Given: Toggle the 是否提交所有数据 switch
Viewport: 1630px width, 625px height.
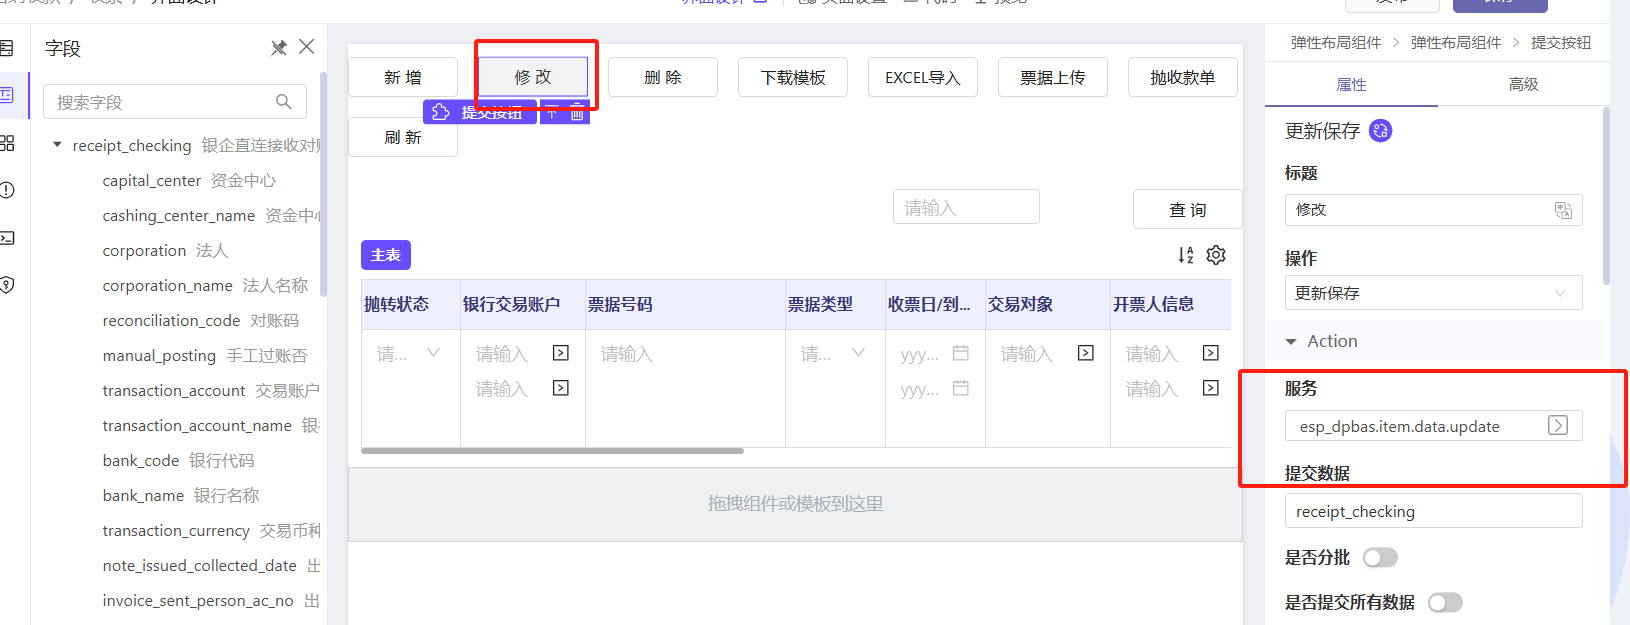Looking at the screenshot, I should (x=1445, y=602).
